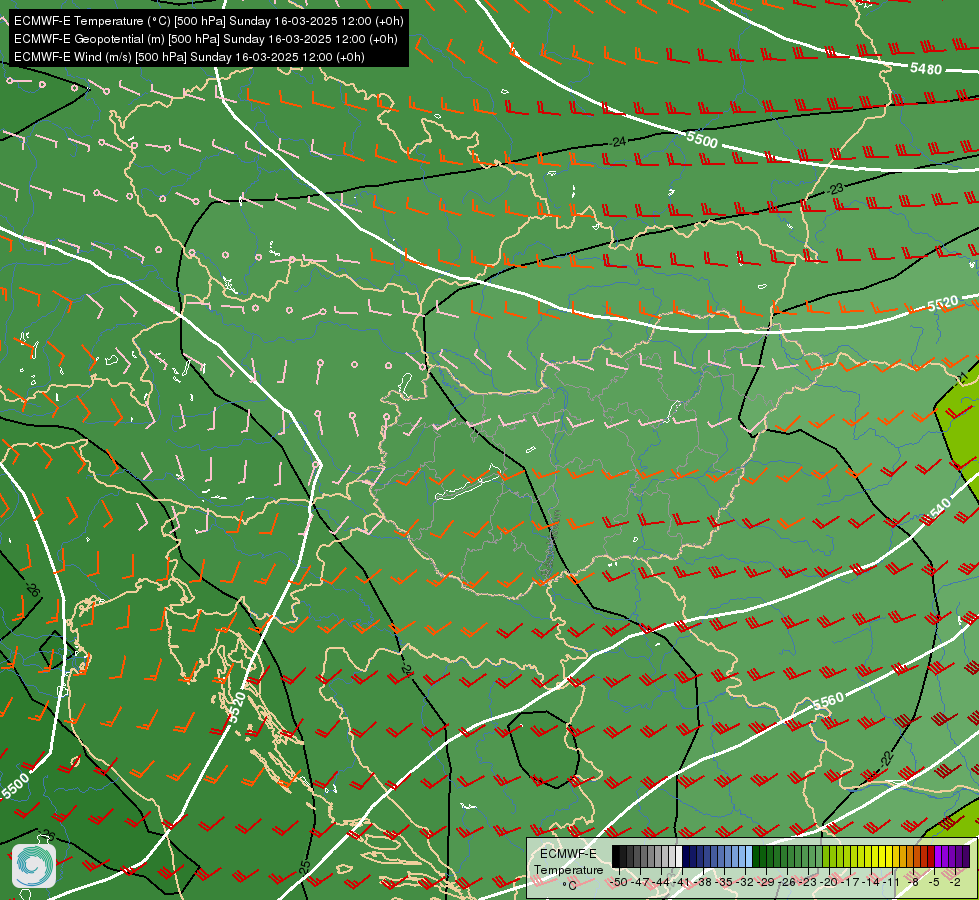The image size is (979, 900).
Task: Select the ECMWF-E Wind 500 hPa title line
Action: [x=189, y=57]
